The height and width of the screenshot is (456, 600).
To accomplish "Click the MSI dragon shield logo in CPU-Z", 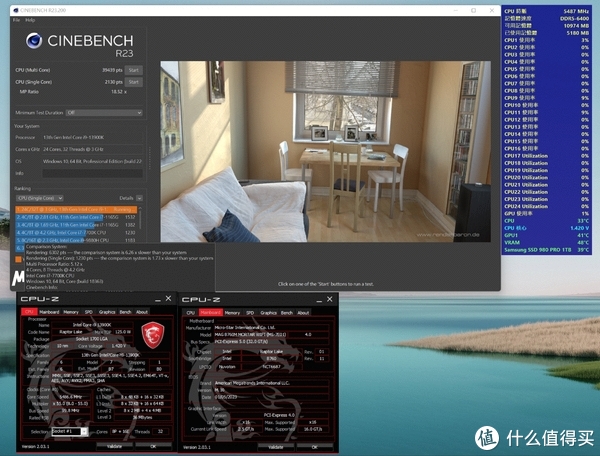I will point(153,334).
